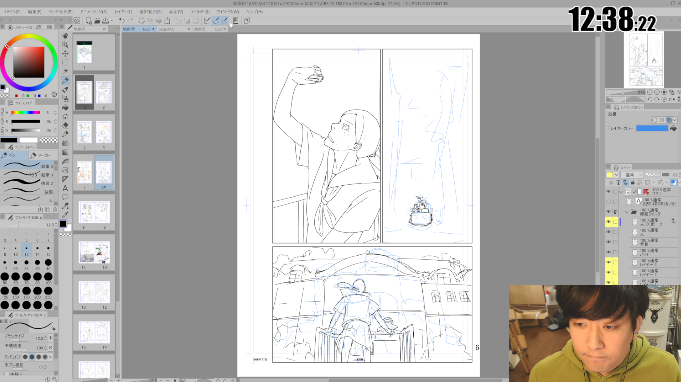Click the hue slider in Color Slider palette
681x382 pixels.
[26, 112]
